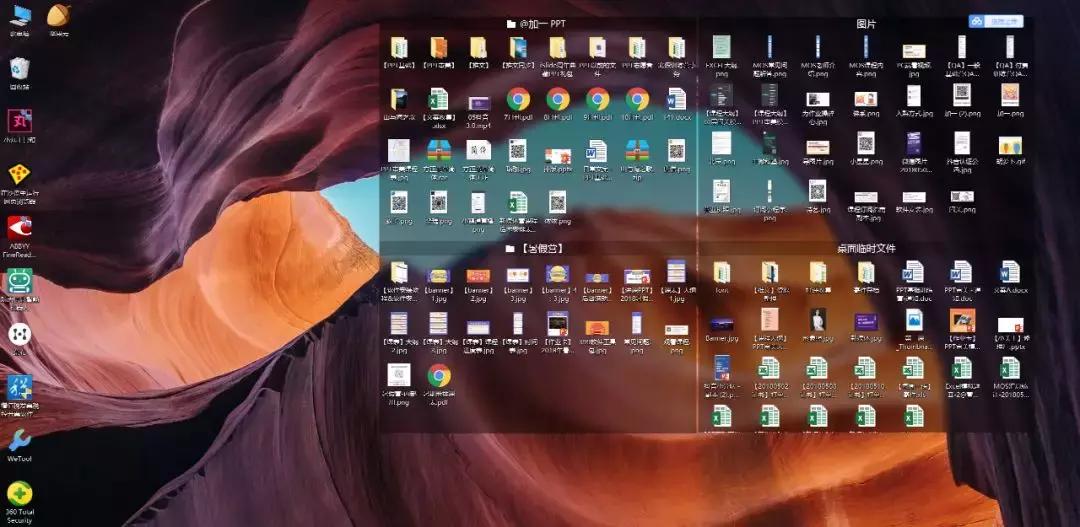Open Chrome PDF starting with 9 in @加一 PPT
The width and height of the screenshot is (1080, 527).
[598, 99]
